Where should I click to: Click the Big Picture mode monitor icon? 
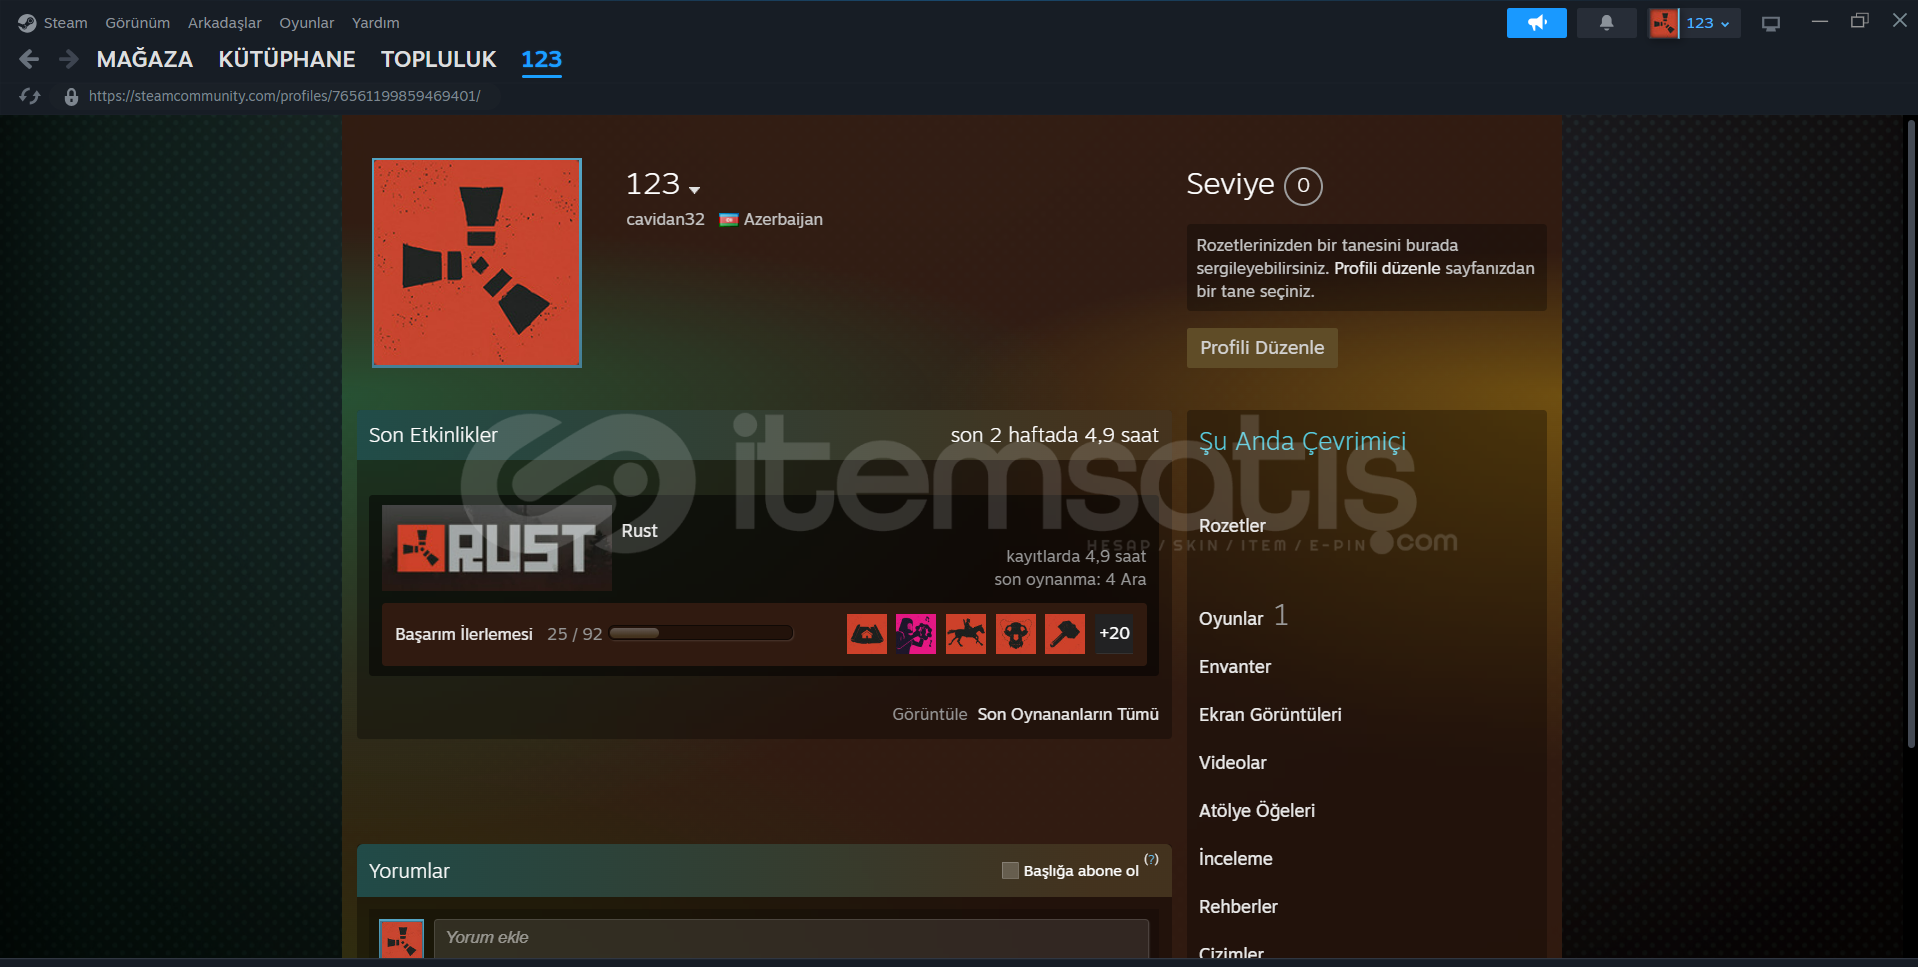pyautogui.click(x=1770, y=24)
